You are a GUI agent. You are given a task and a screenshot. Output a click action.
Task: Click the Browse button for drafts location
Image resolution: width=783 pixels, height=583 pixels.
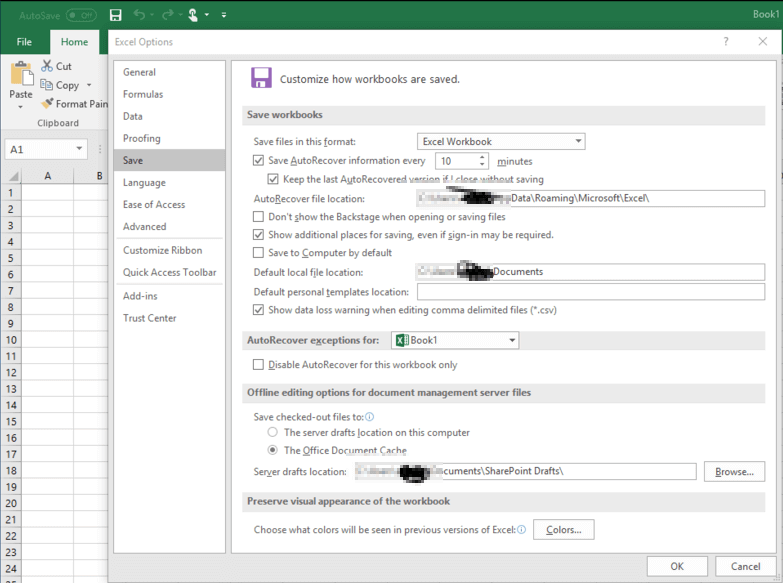pyautogui.click(x=734, y=472)
